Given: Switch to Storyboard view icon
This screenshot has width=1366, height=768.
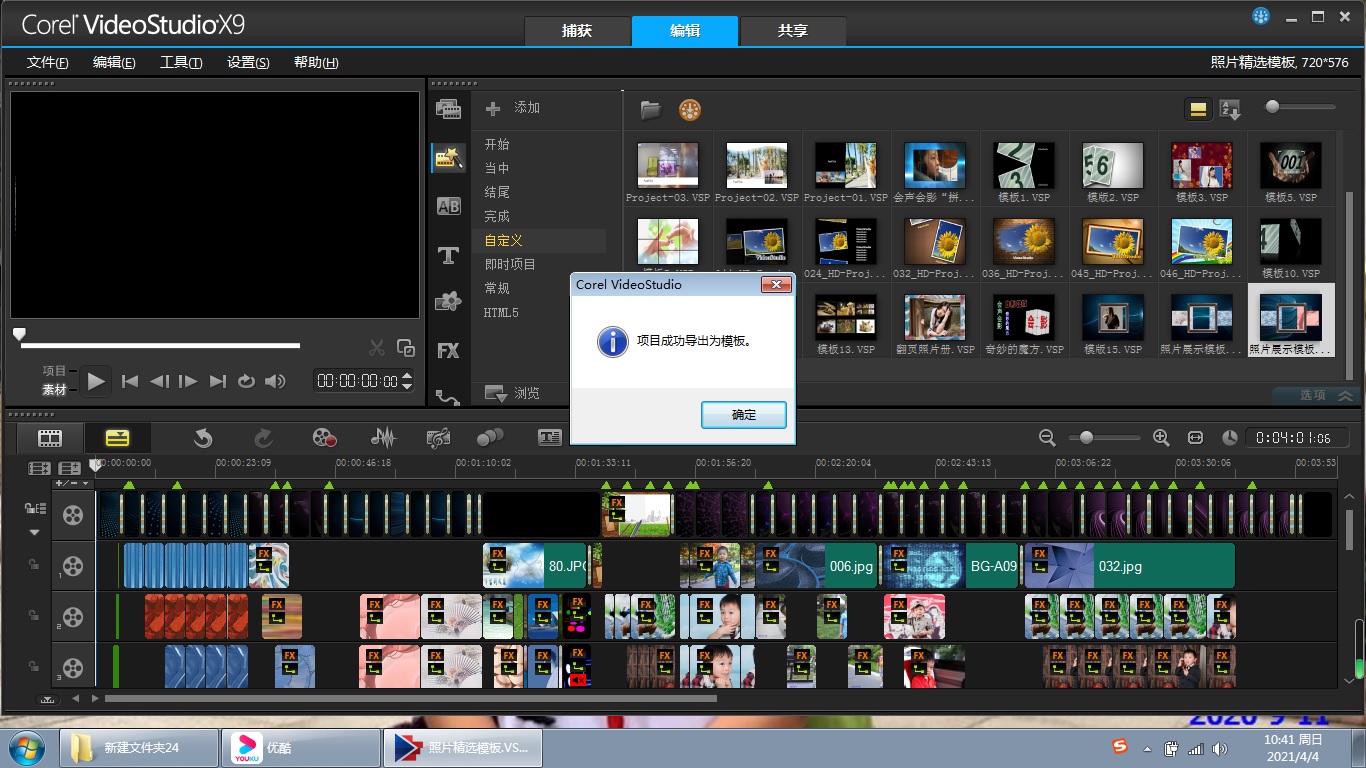Looking at the screenshot, I should [50, 438].
